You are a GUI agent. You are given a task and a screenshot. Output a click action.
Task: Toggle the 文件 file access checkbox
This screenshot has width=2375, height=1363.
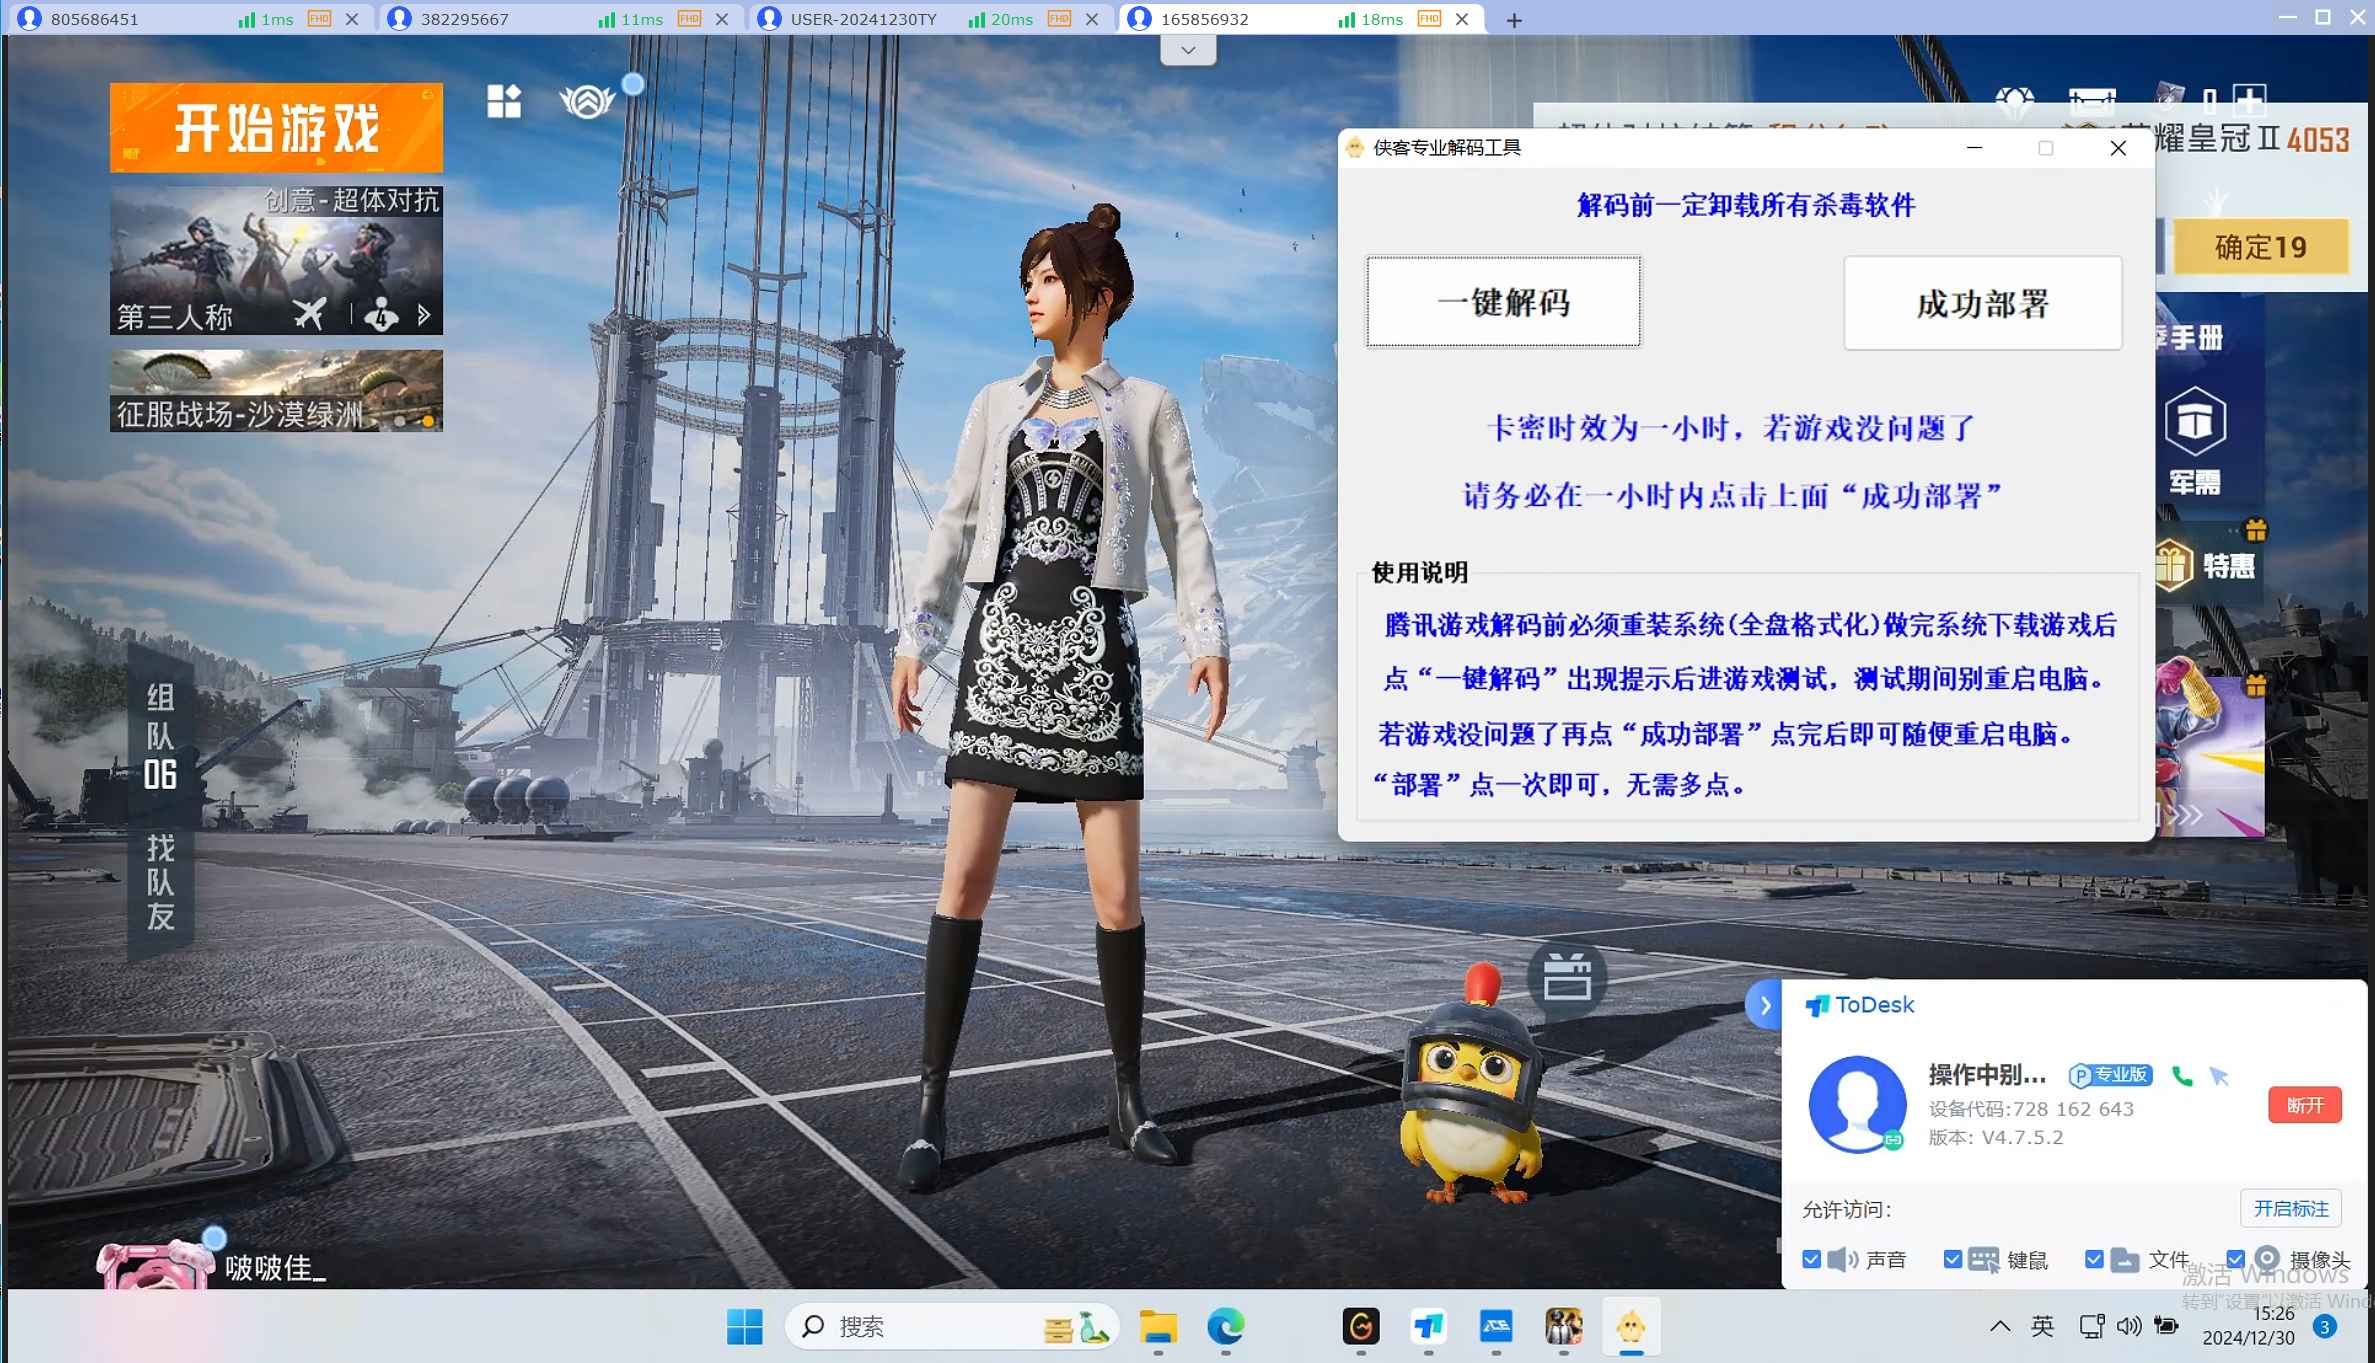pos(2093,1259)
